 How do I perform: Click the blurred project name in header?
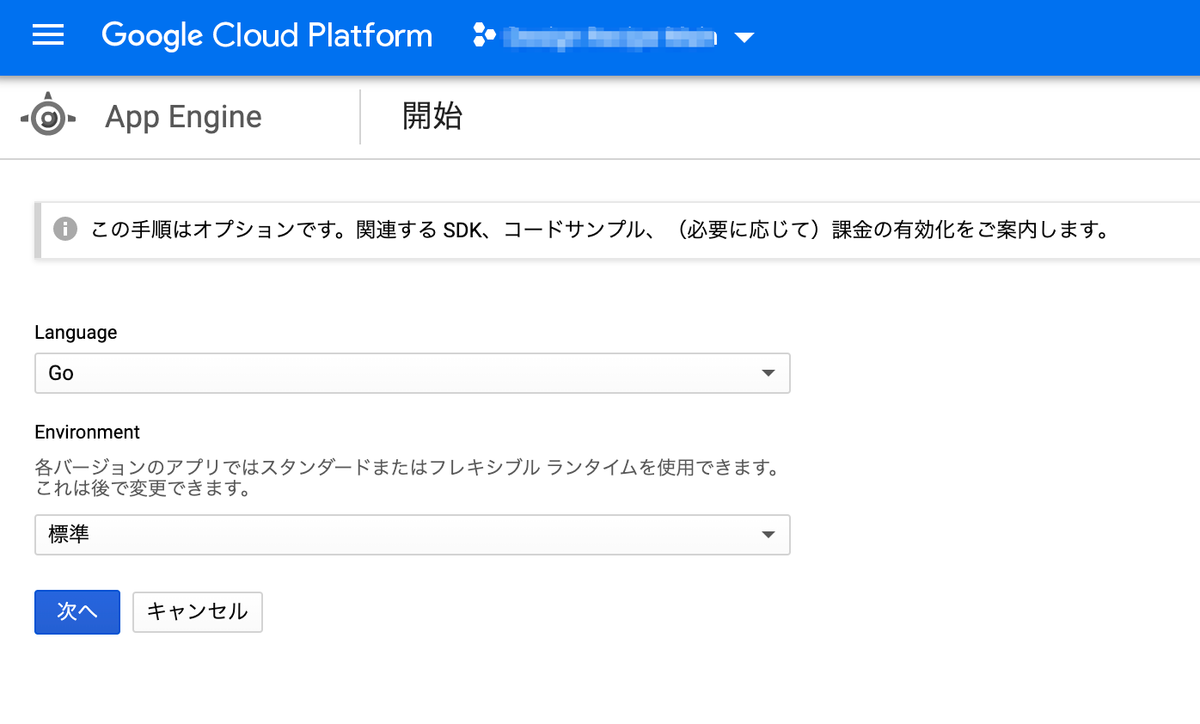pos(609,38)
